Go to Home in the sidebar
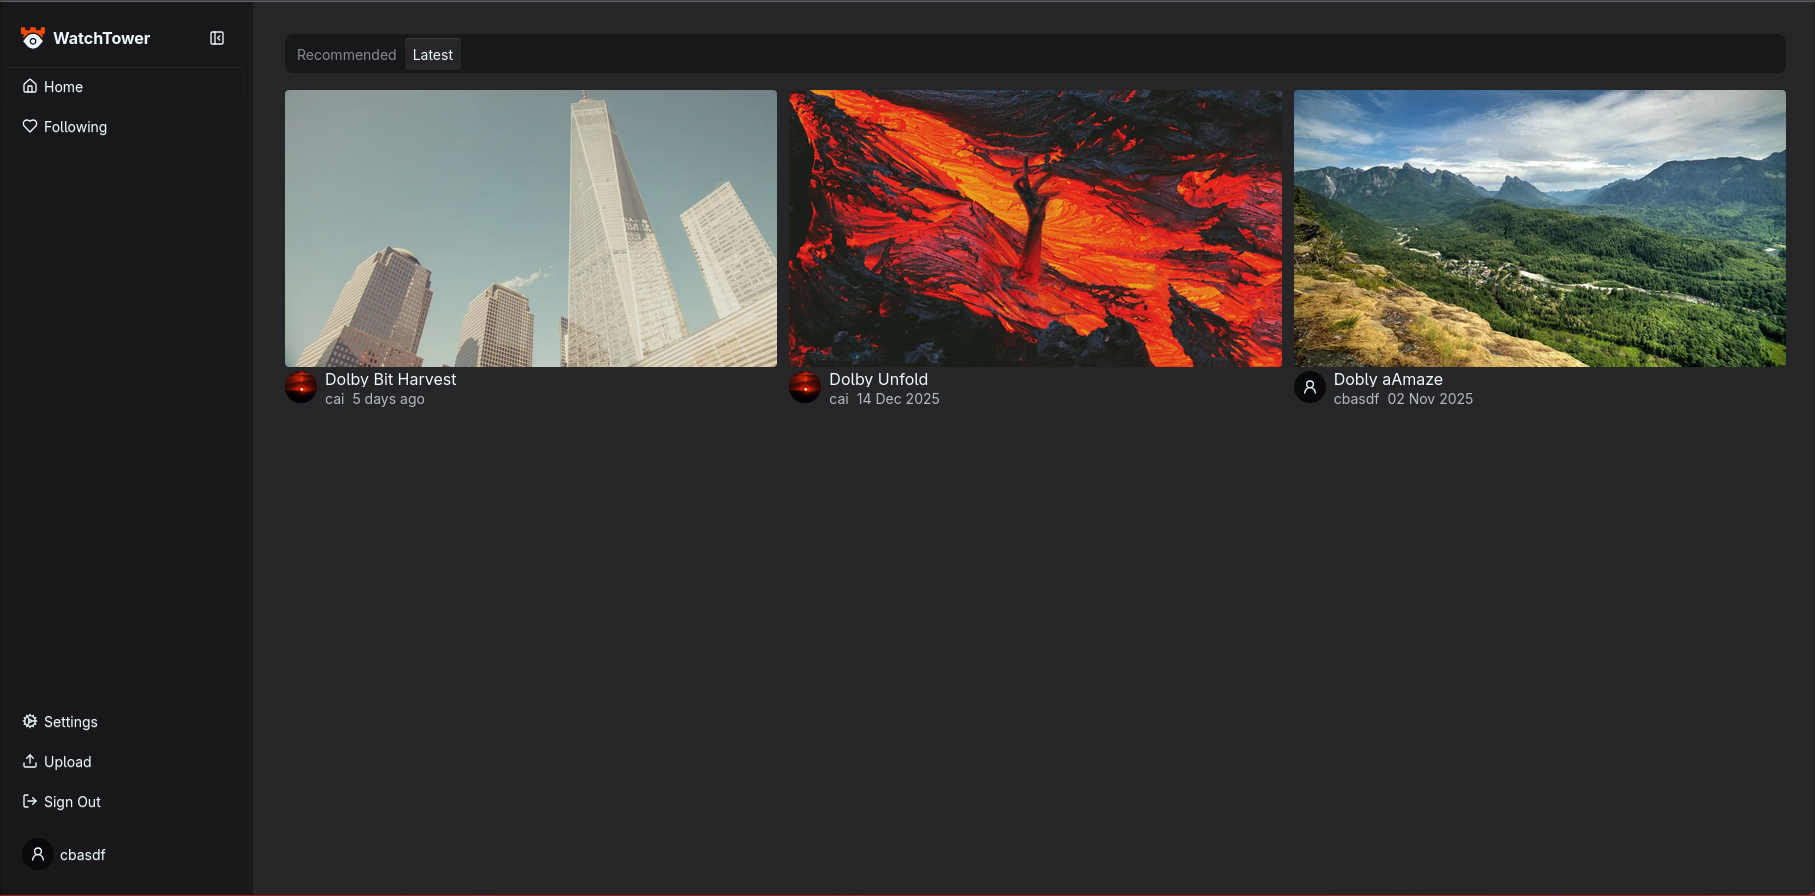This screenshot has height=896, width=1815. tap(63, 87)
